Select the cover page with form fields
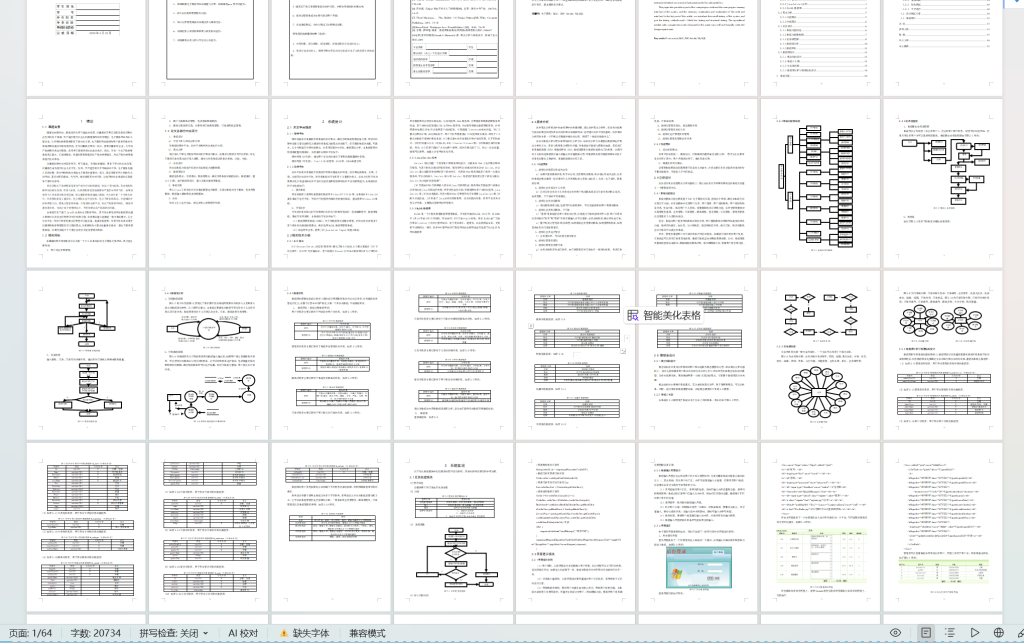The height and width of the screenshot is (643, 1024). pyautogui.click(x=86, y=48)
